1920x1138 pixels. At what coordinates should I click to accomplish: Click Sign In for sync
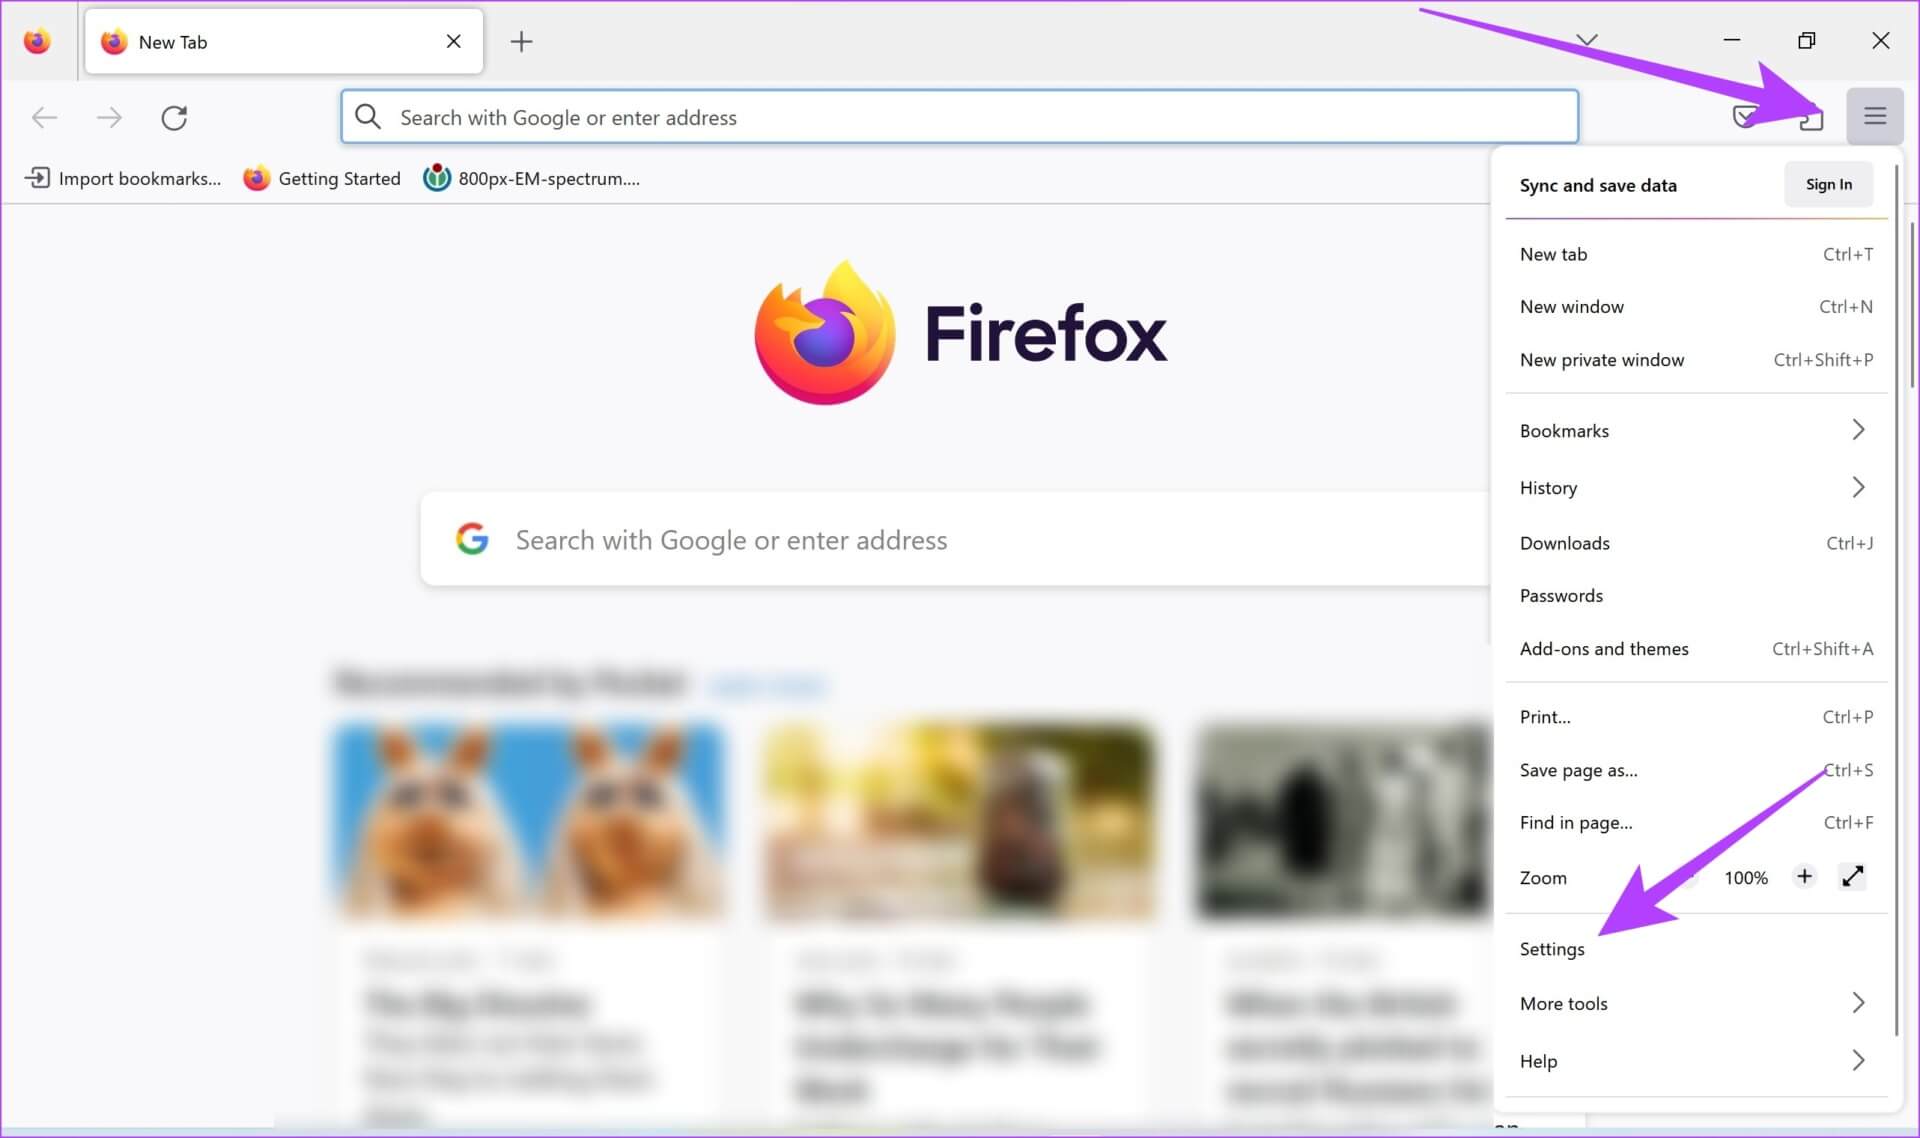coord(1828,184)
